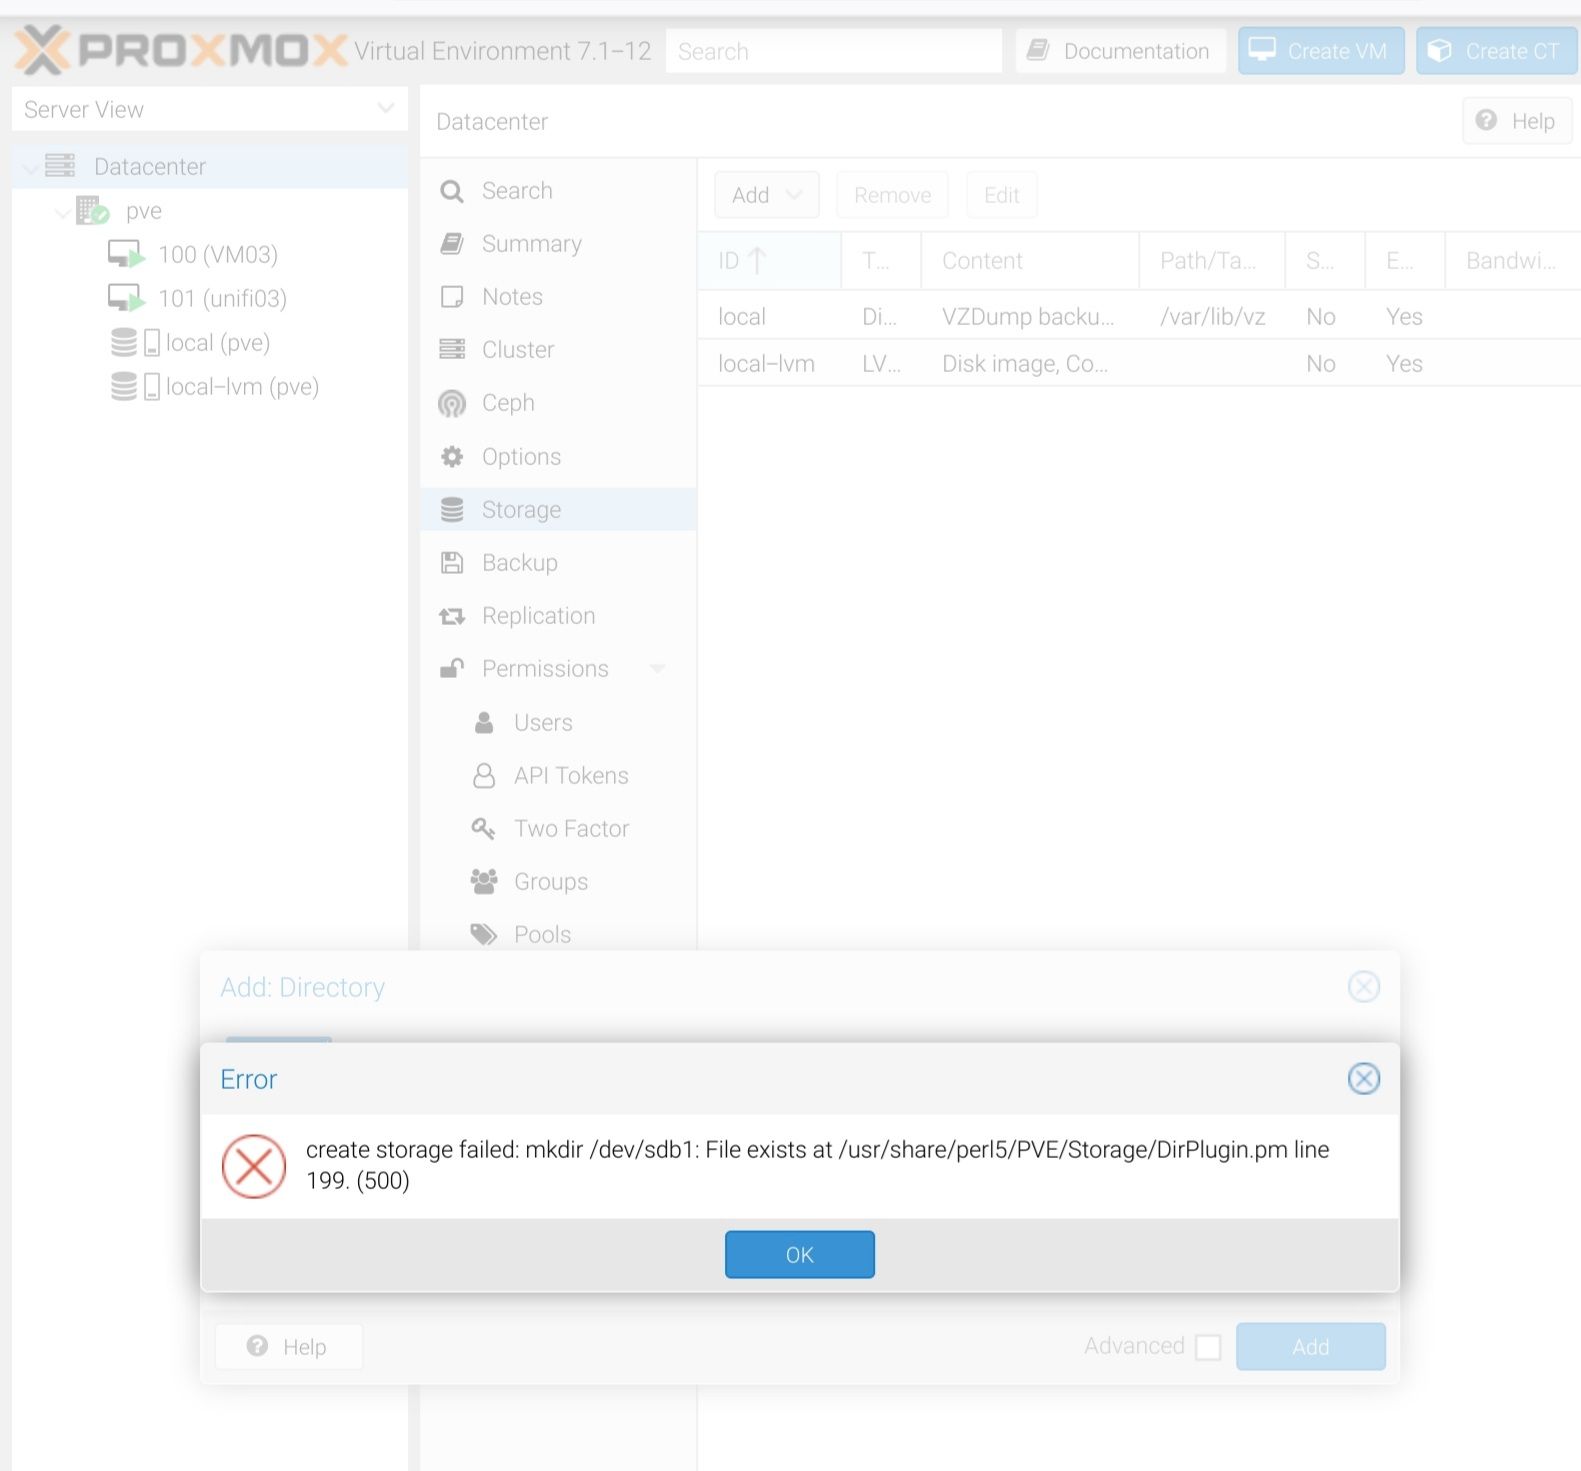The image size is (1581, 1471).
Task: Open the Permissions menu item
Action: (x=545, y=669)
